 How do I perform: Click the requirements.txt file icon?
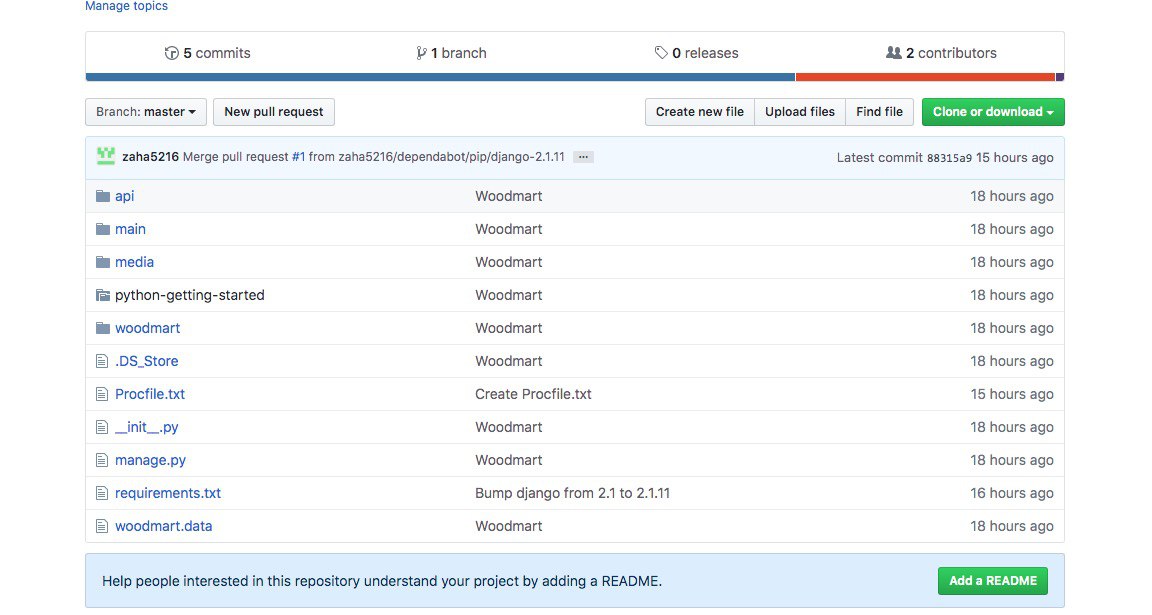click(102, 494)
